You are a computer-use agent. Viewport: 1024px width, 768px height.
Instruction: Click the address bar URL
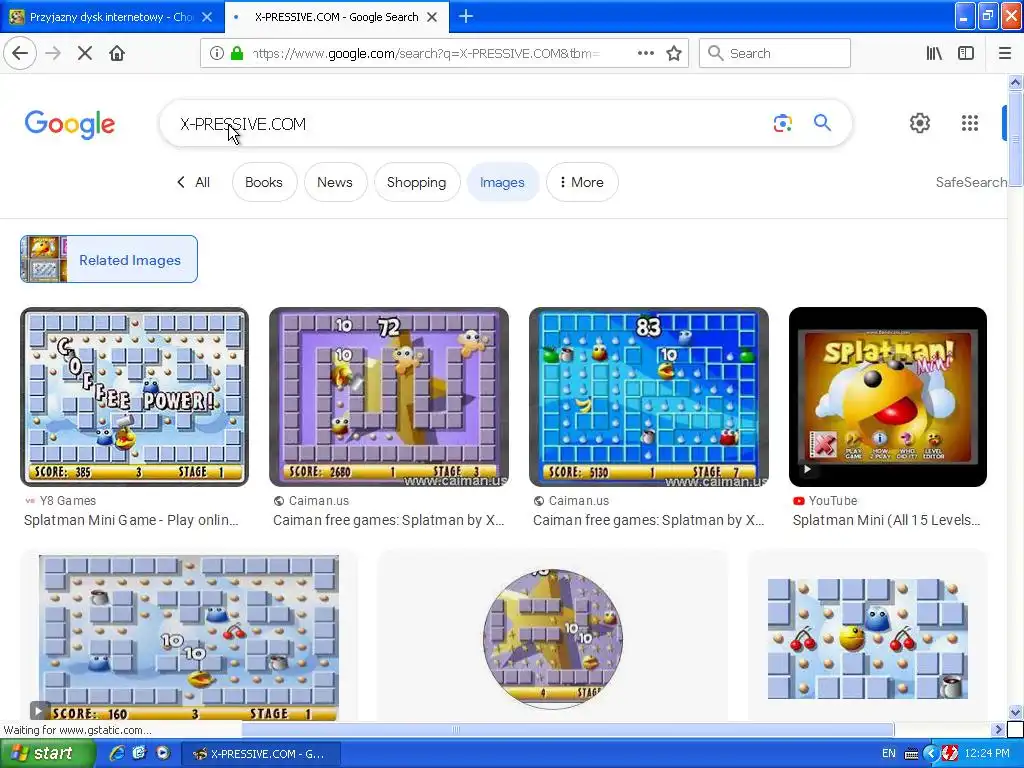coord(426,54)
